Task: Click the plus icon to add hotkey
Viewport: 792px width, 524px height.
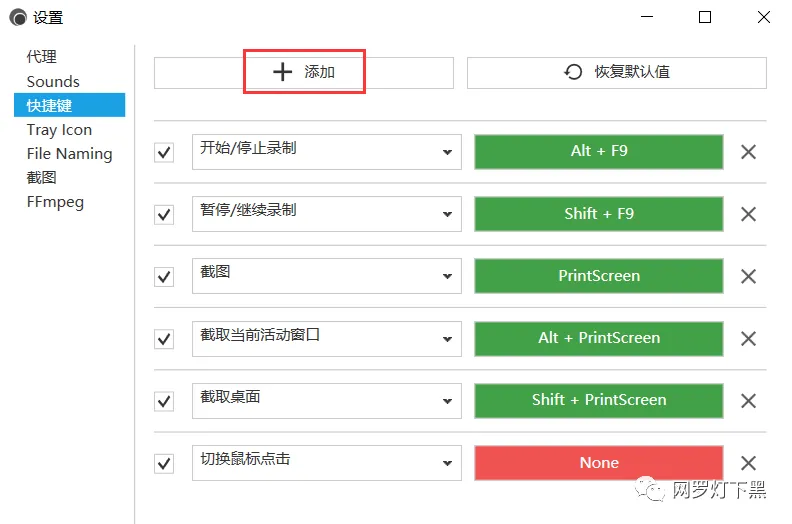Action: tap(283, 72)
